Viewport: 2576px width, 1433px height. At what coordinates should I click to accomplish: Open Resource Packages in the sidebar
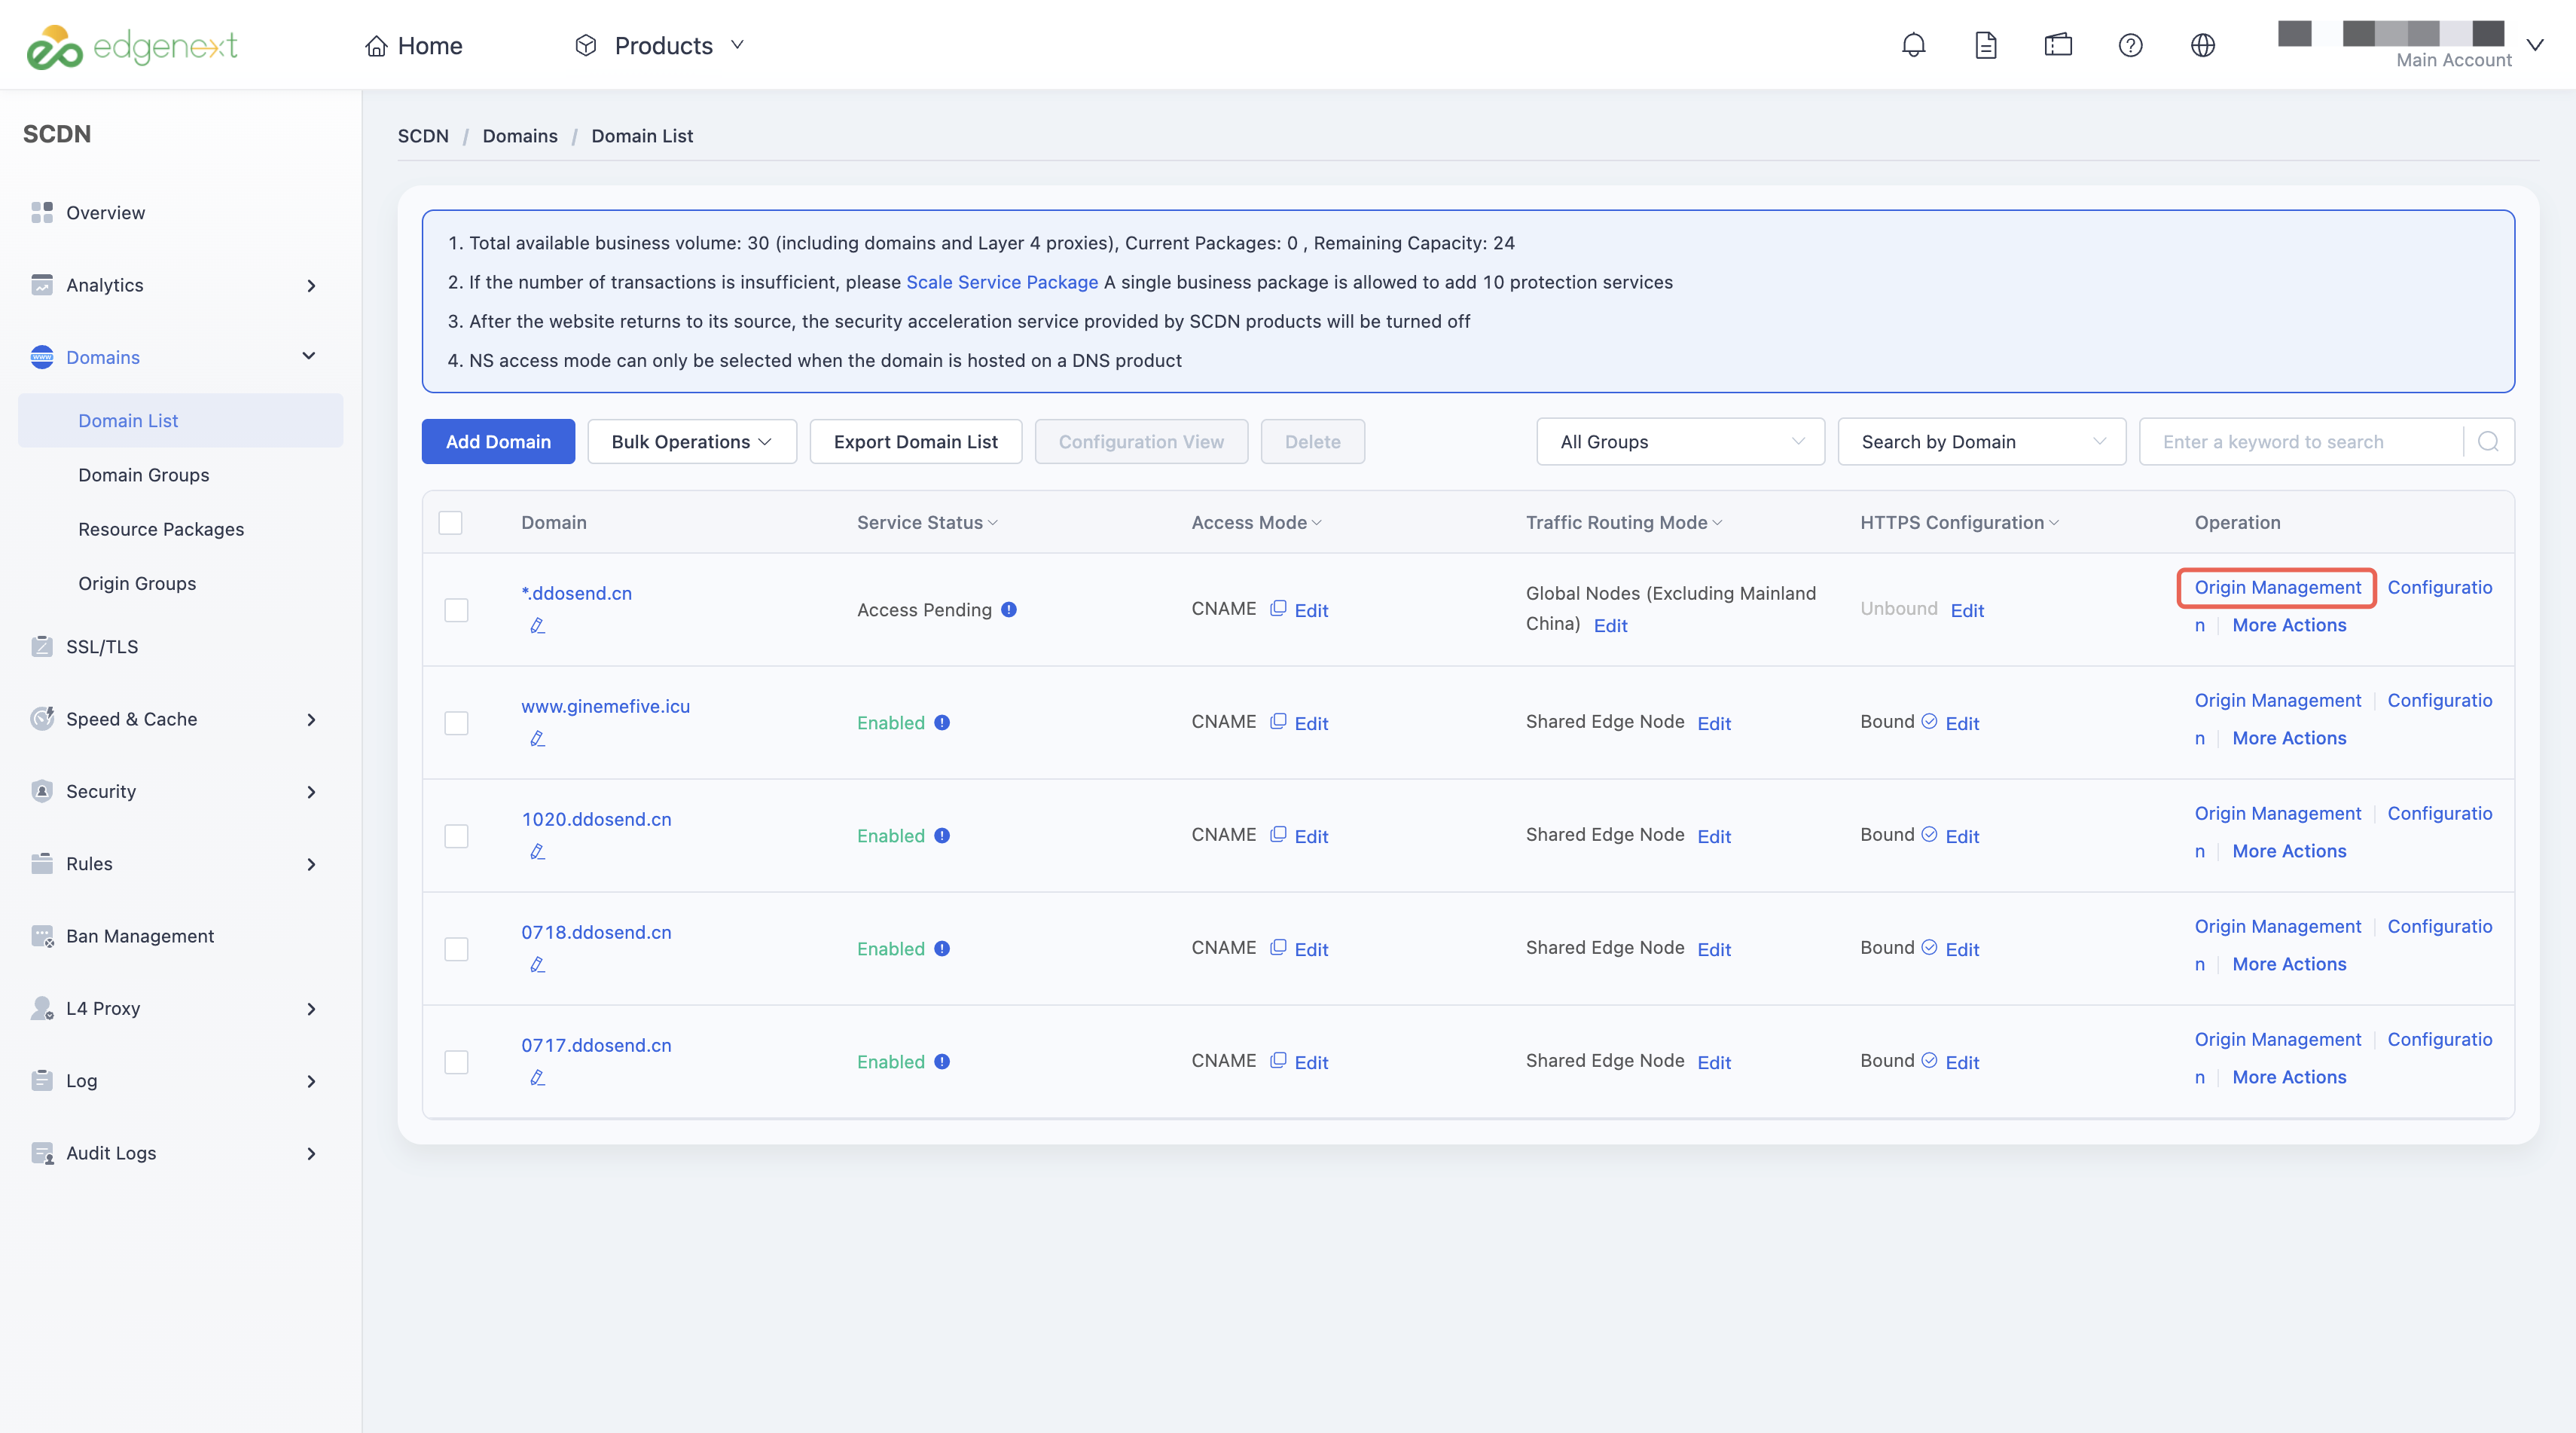coord(161,529)
